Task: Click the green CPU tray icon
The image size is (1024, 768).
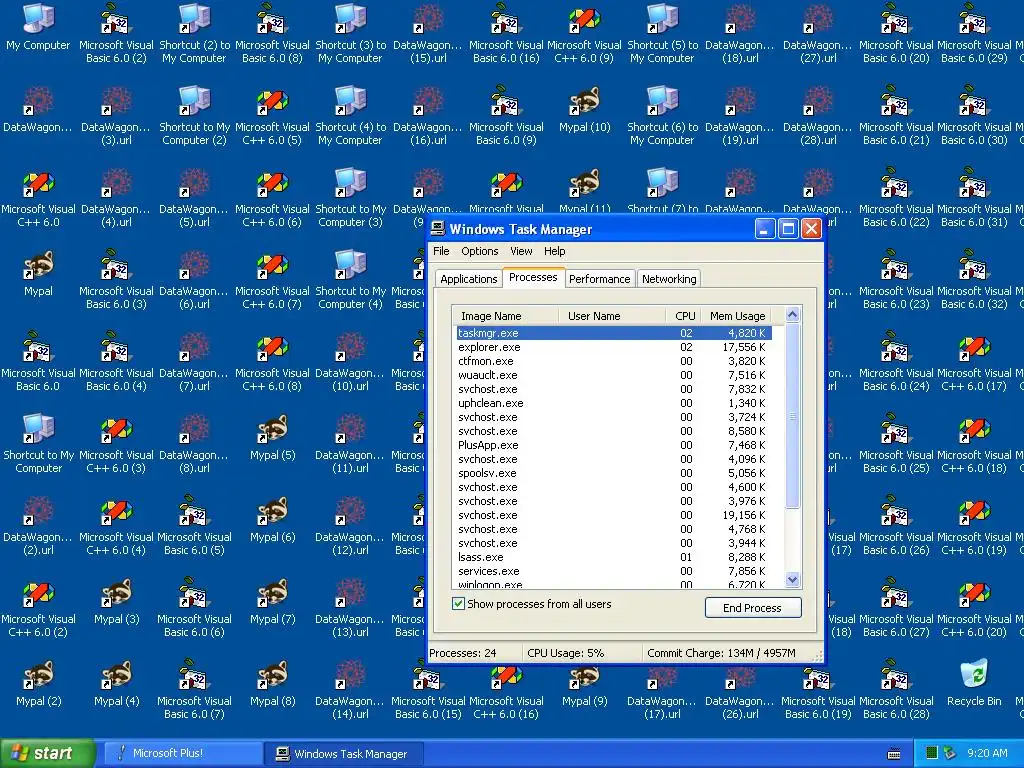Action: tap(932, 753)
